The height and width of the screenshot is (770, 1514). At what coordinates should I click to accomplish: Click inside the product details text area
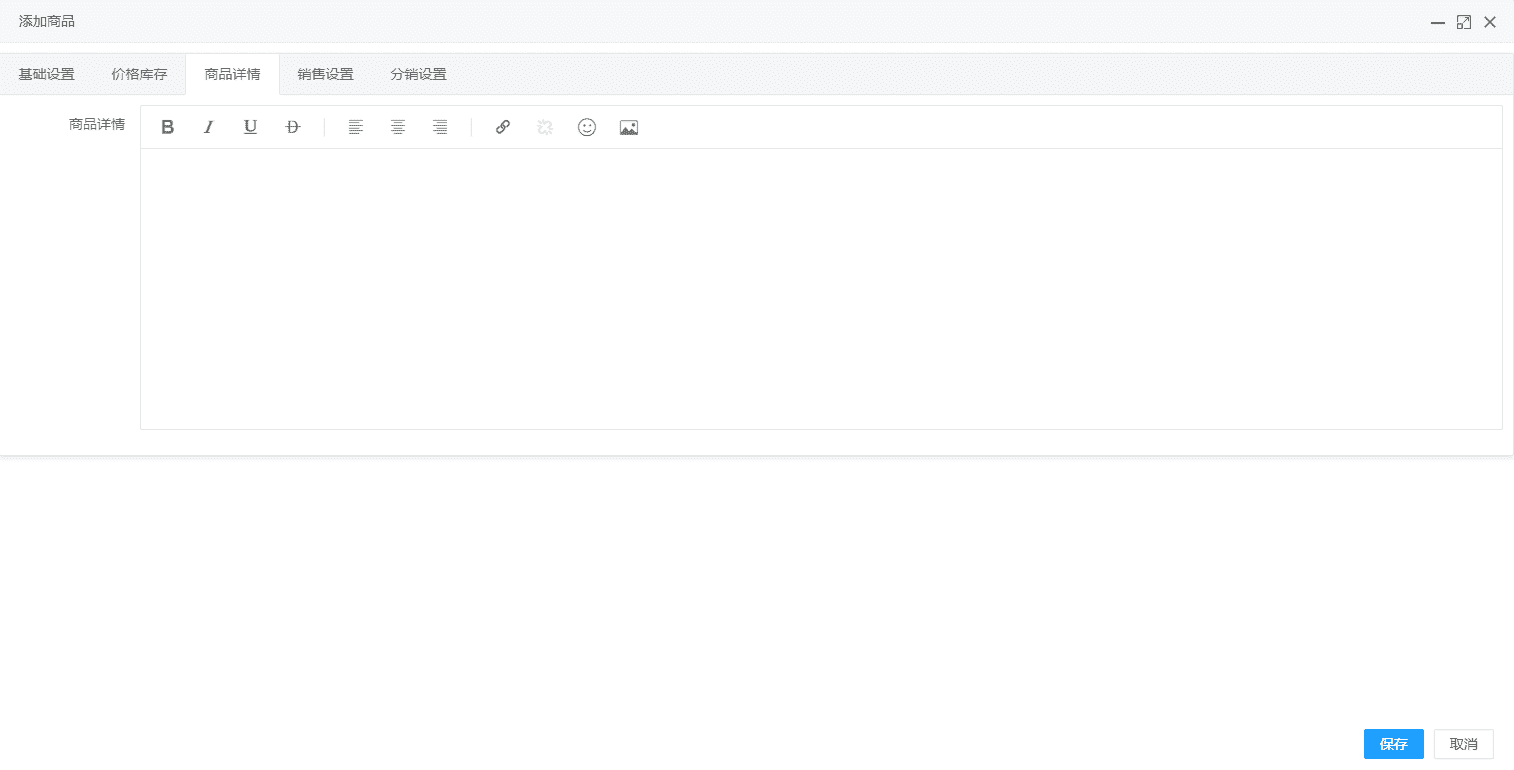tap(820, 288)
